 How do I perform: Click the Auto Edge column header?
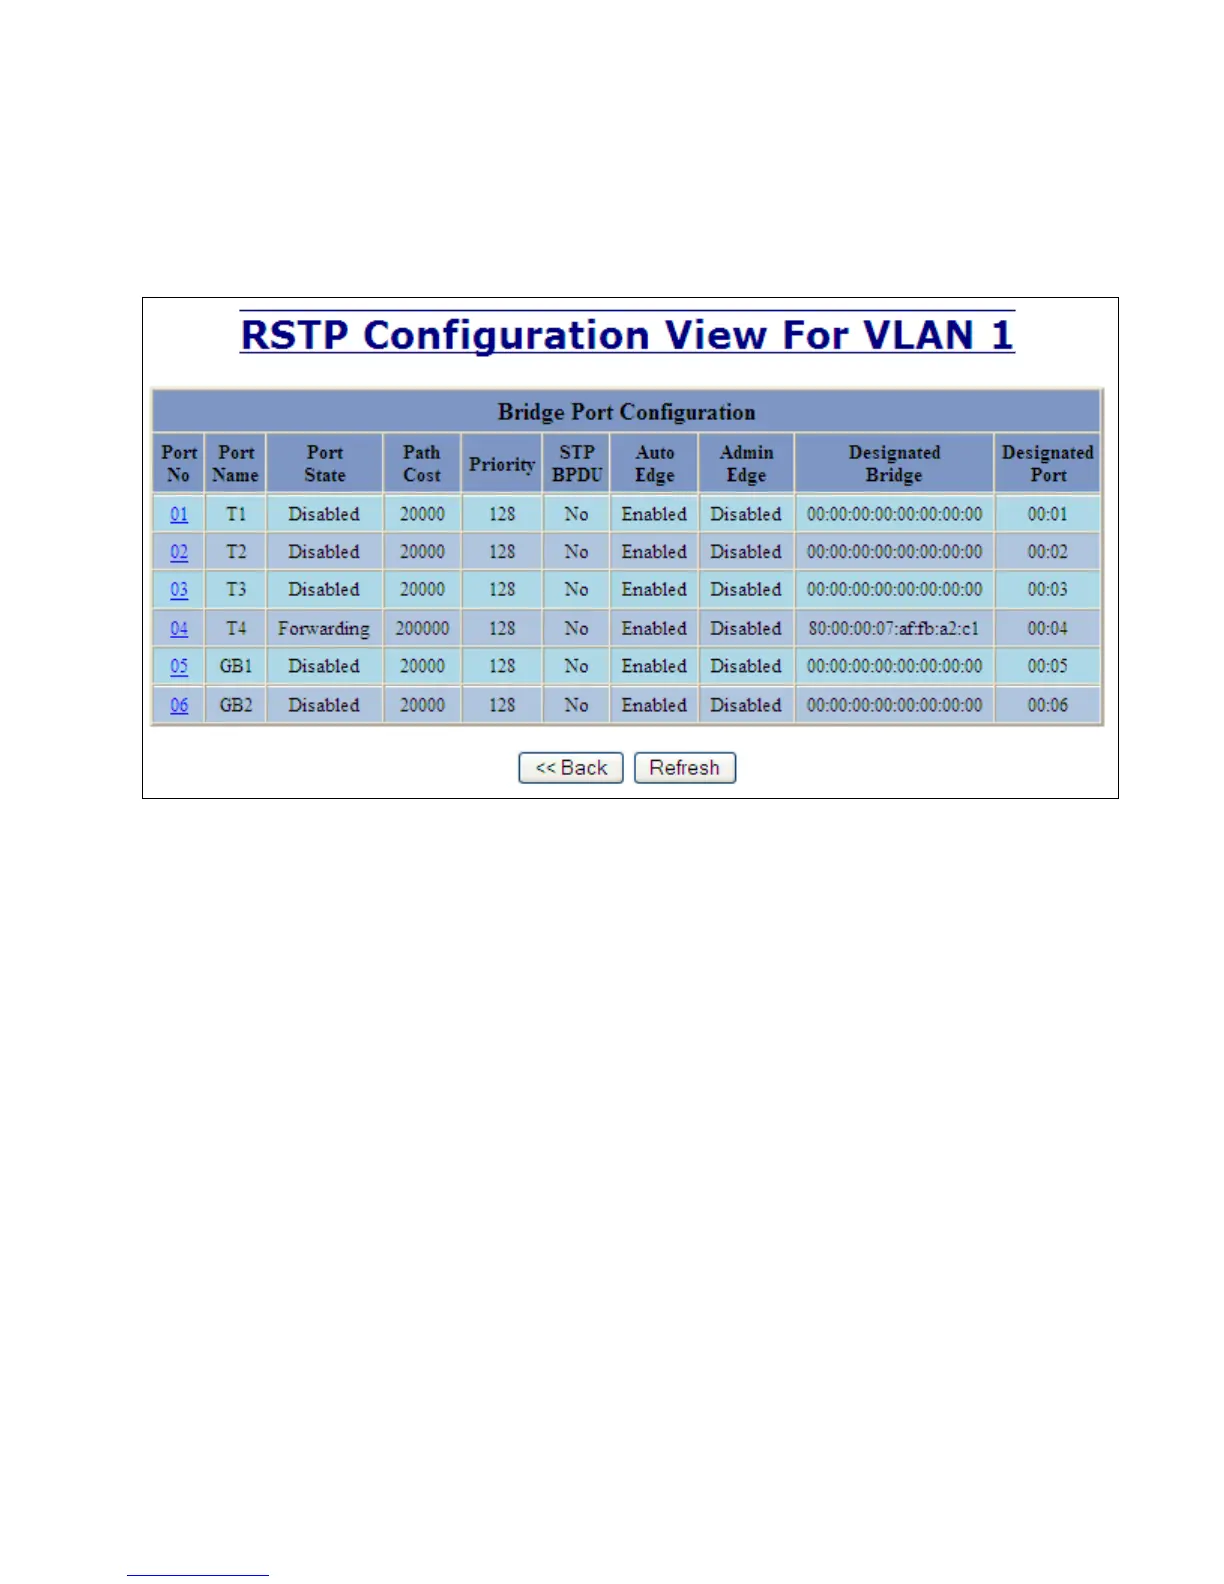(x=655, y=464)
